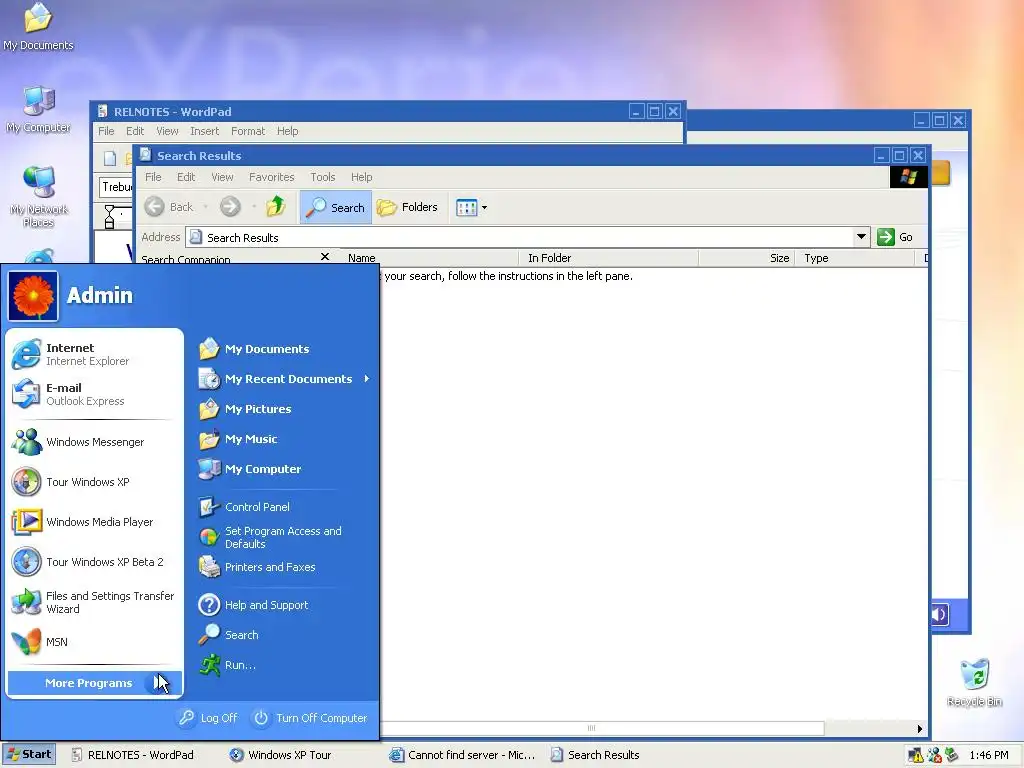Open My Computer from Start menu
Viewport: 1024px width, 768px height.
pos(285,469)
